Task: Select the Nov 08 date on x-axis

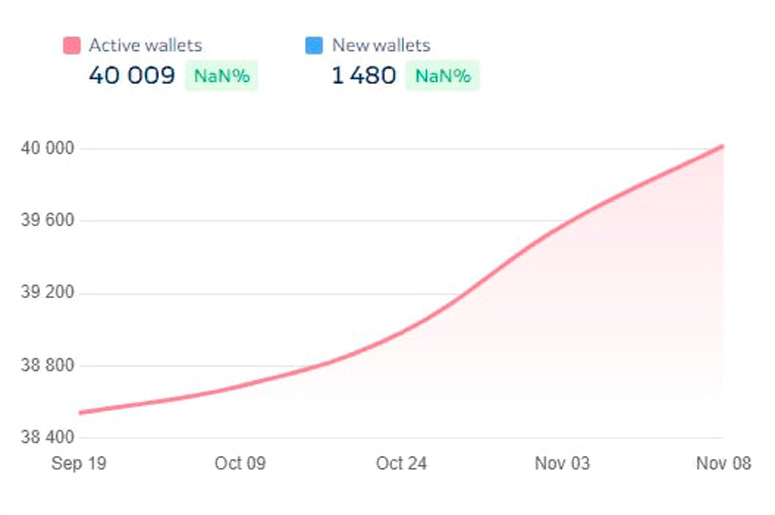Action: tap(724, 464)
